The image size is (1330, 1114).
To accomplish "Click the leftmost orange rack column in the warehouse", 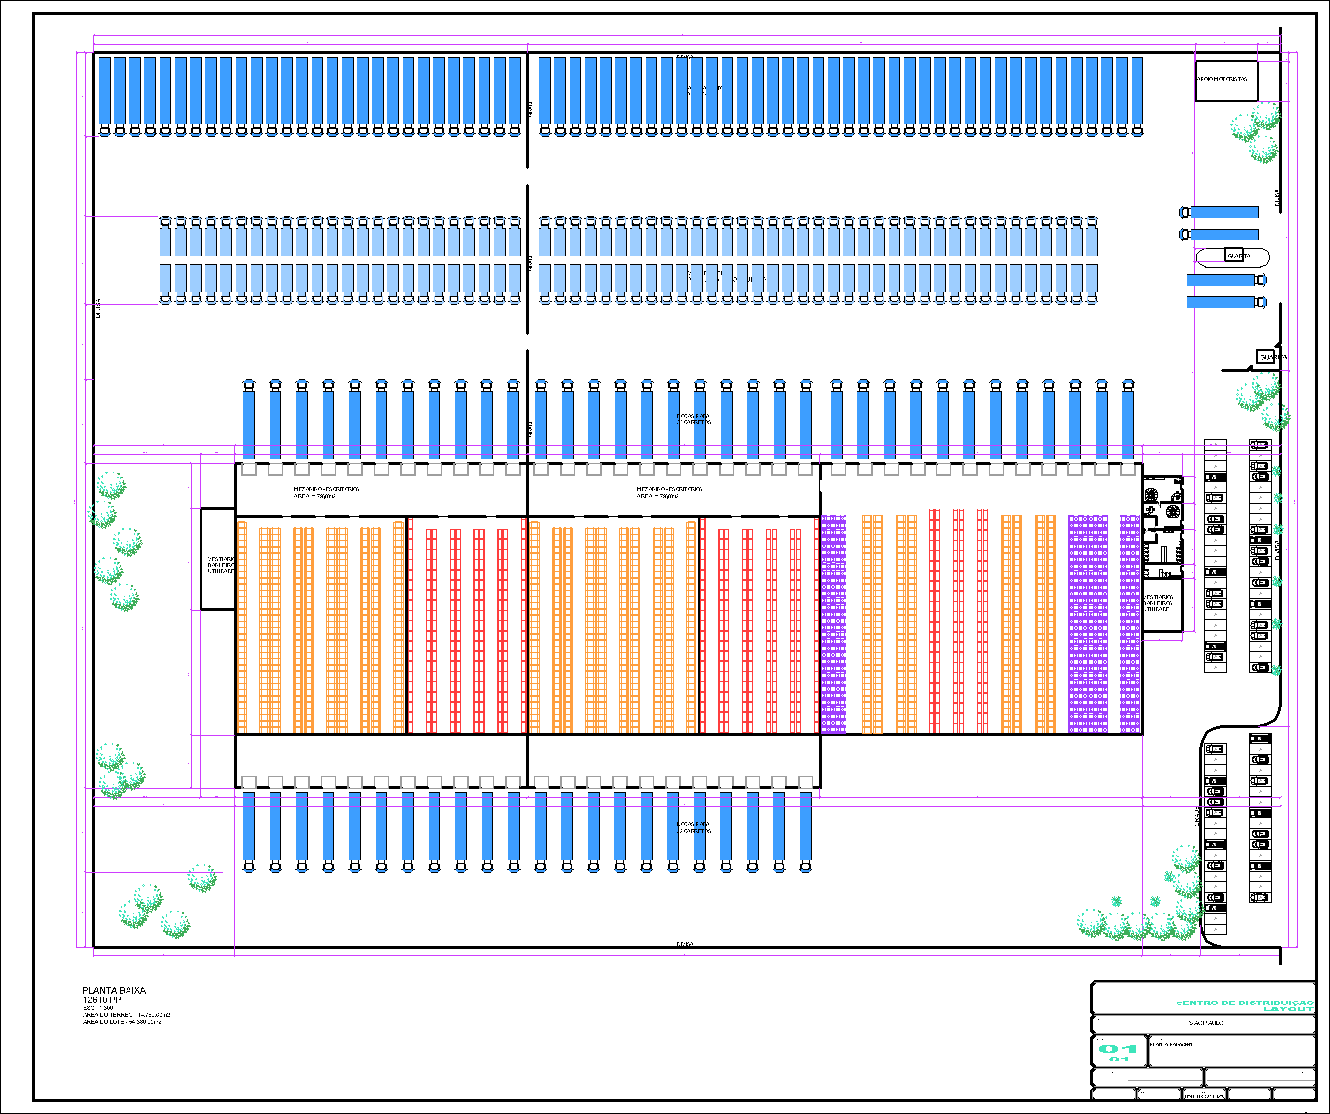I will 242,627.
